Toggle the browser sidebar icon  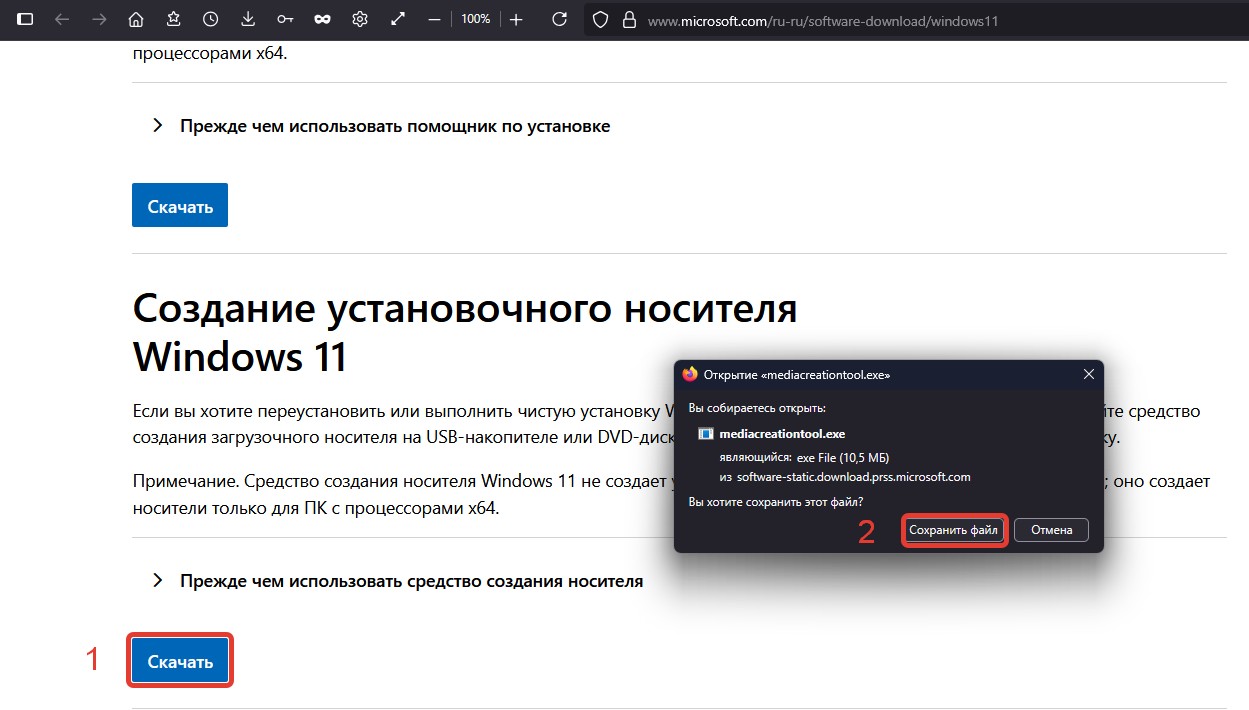point(26,19)
